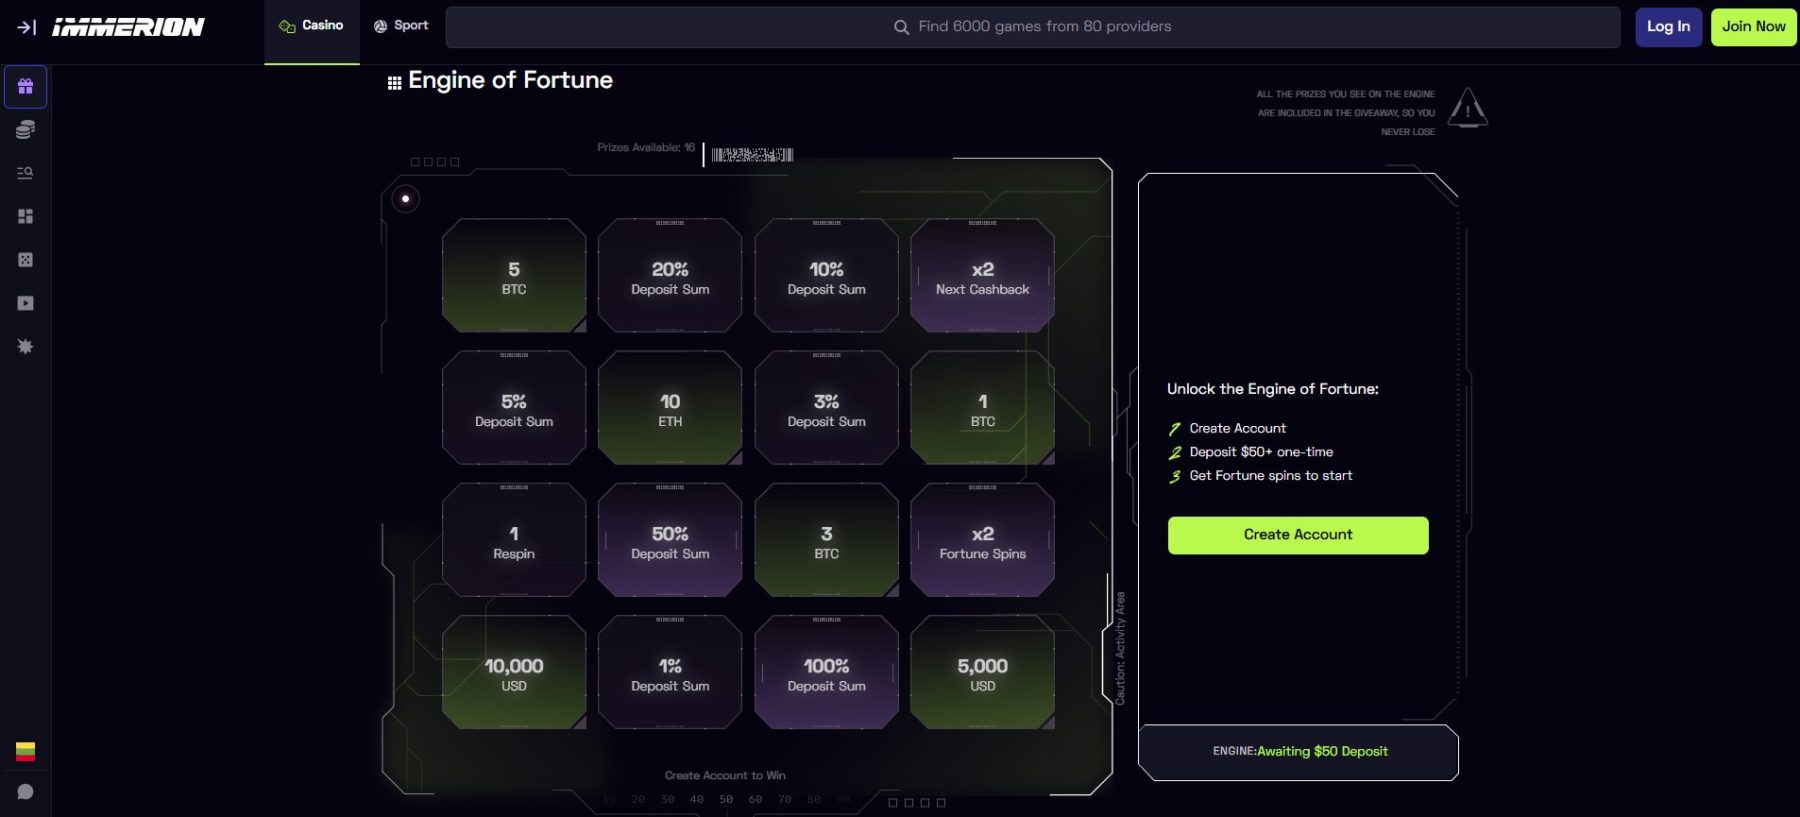Open the search list sidebar icon
This screenshot has width=1800, height=817.
(26, 173)
